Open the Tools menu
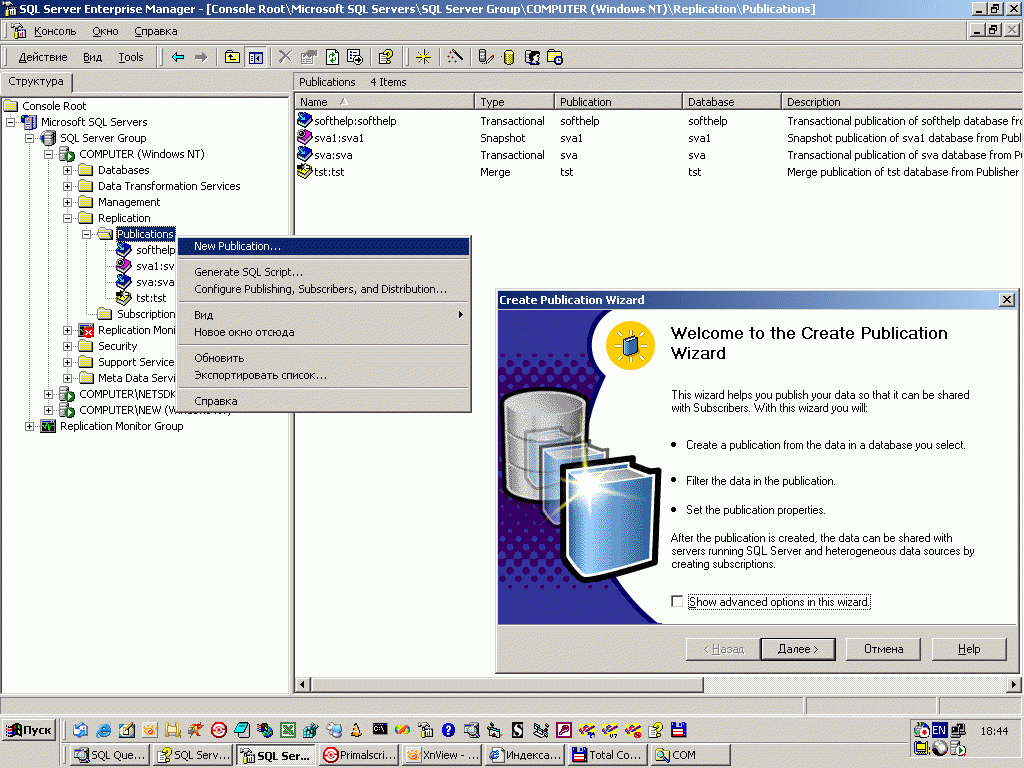This screenshot has height=768, width=1024. 131,57
